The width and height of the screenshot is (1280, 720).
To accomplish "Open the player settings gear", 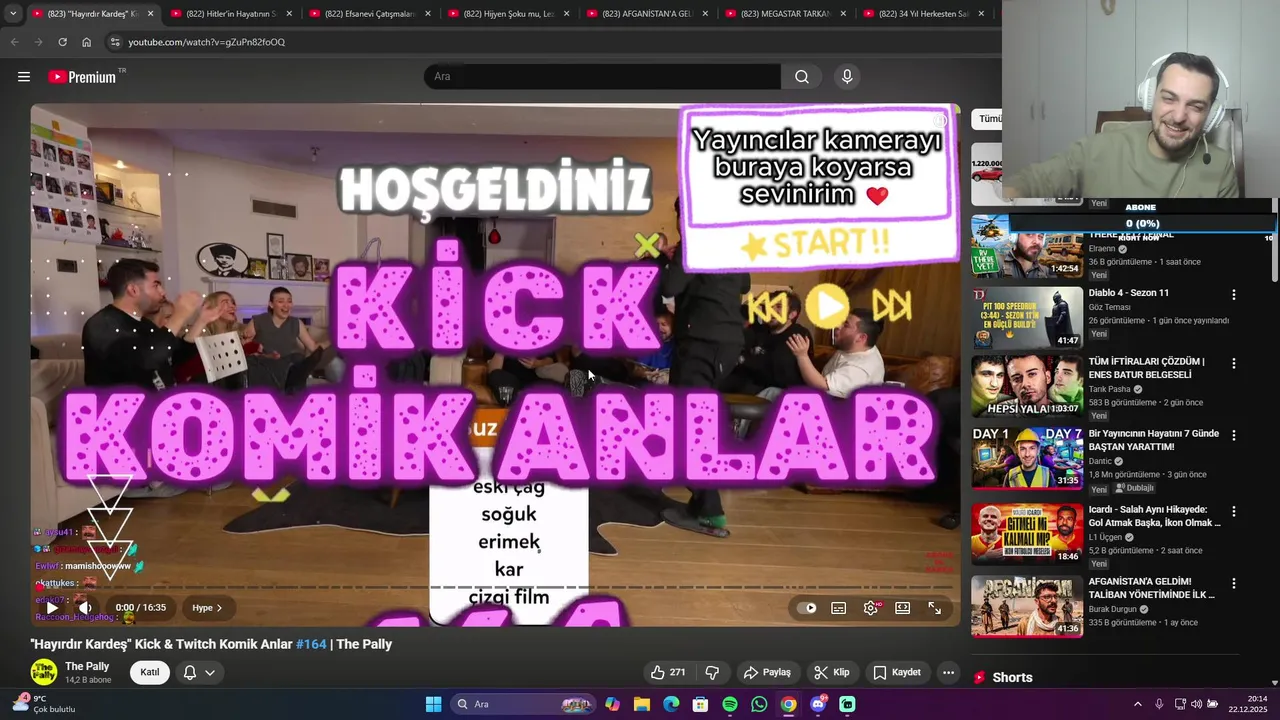I will coord(871,608).
